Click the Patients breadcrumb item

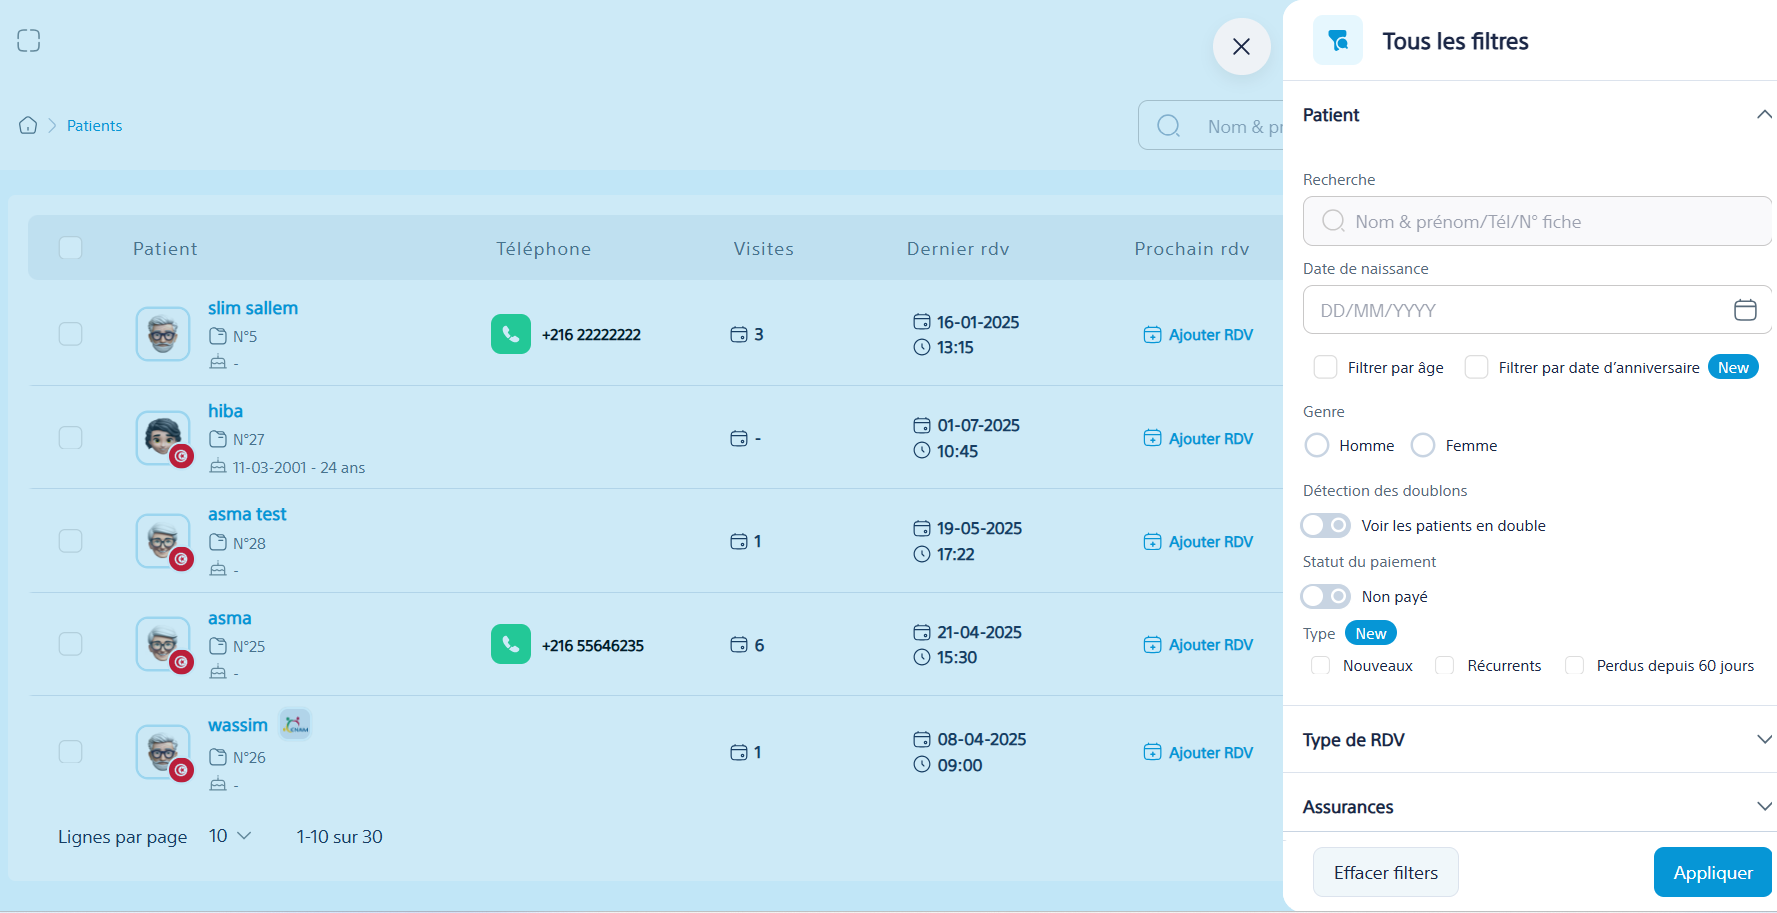coord(94,125)
